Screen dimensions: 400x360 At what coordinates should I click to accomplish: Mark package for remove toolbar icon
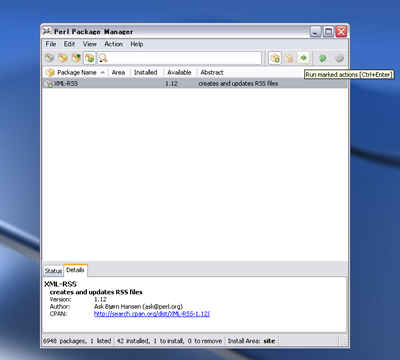point(289,58)
